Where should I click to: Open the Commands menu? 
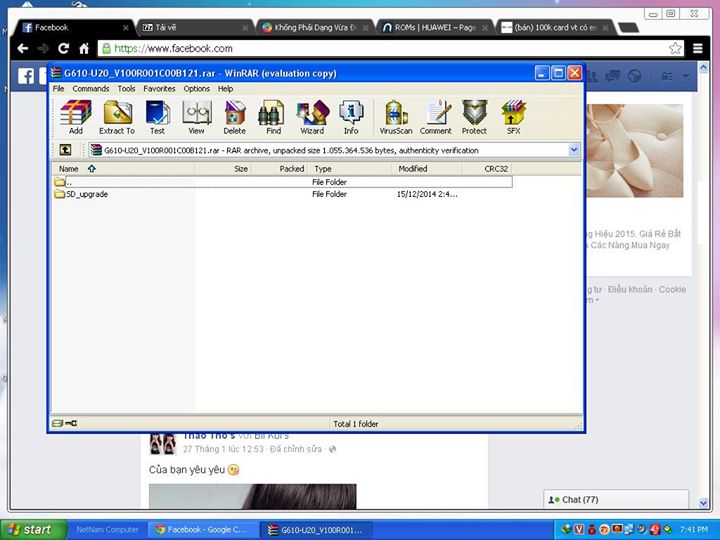[91, 89]
